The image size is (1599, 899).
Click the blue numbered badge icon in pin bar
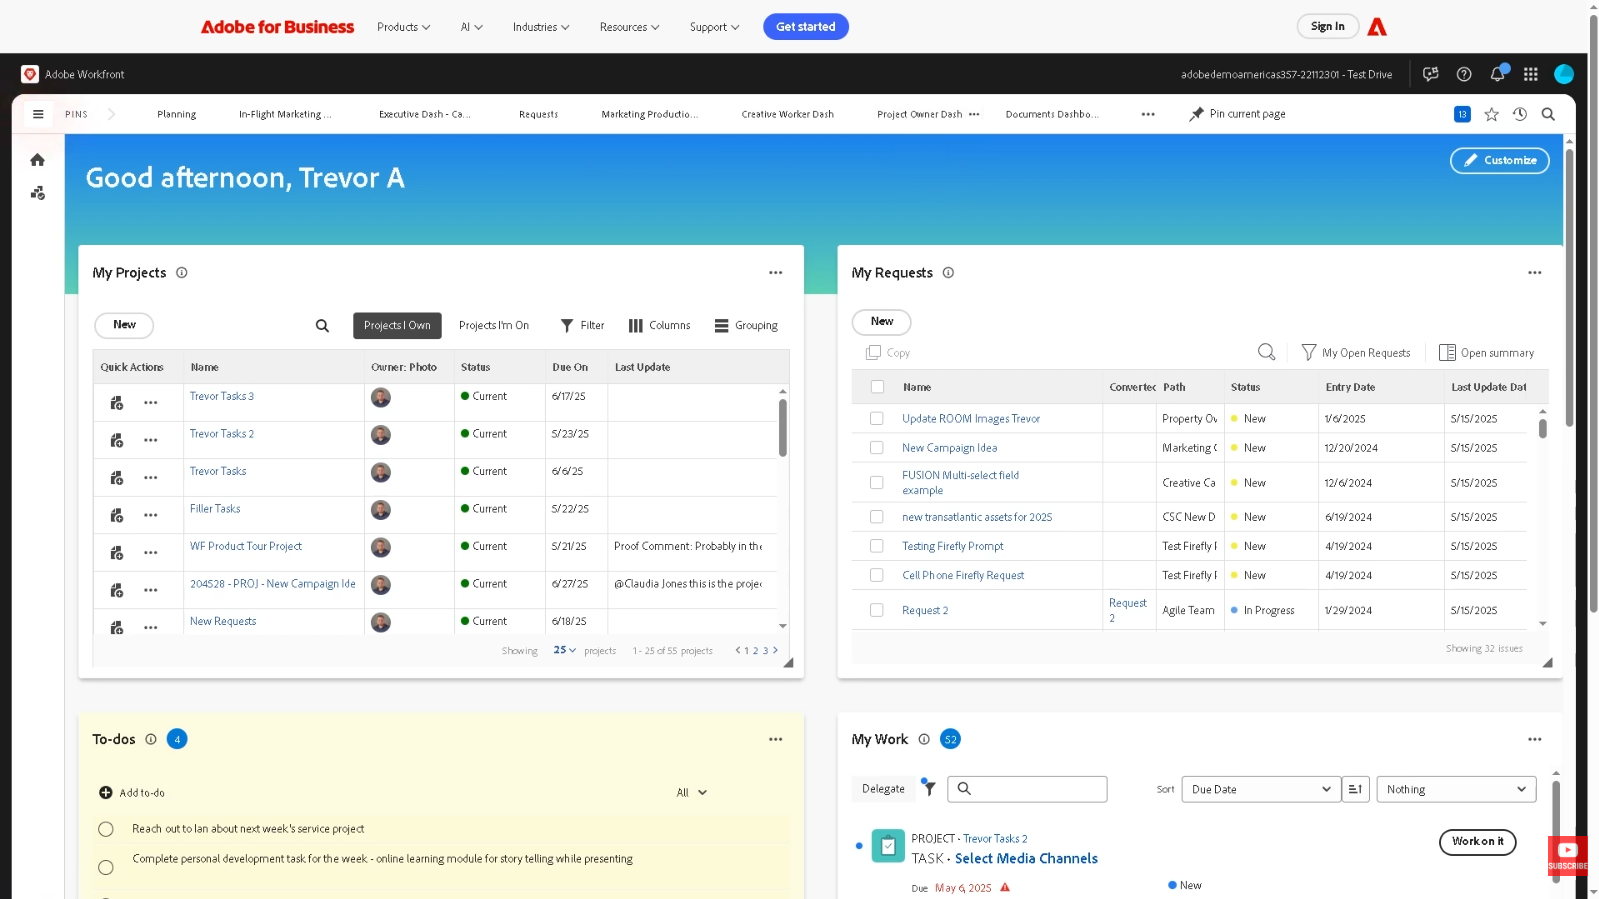click(1462, 114)
